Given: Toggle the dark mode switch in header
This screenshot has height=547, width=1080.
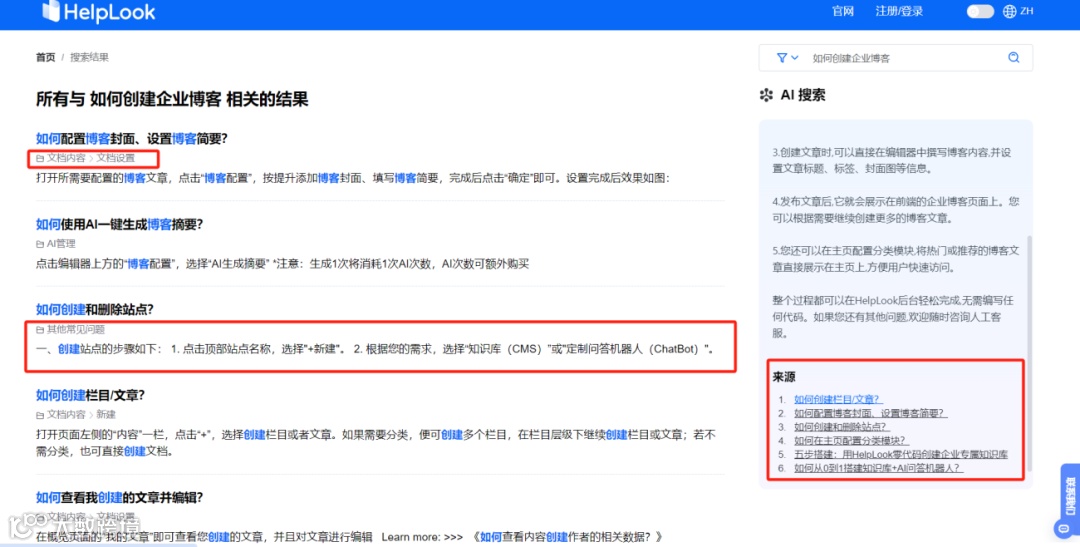Looking at the screenshot, I should 979,11.
